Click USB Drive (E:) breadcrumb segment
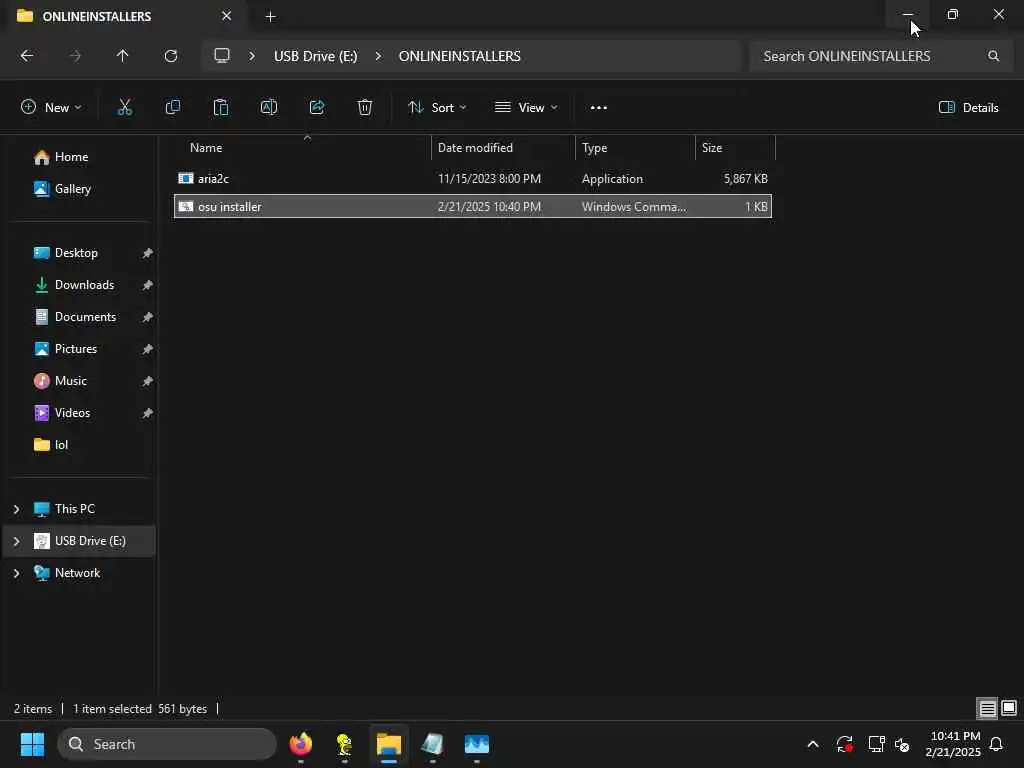Viewport: 1024px width, 768px height. pyautogui.click(x=315, y=56)
